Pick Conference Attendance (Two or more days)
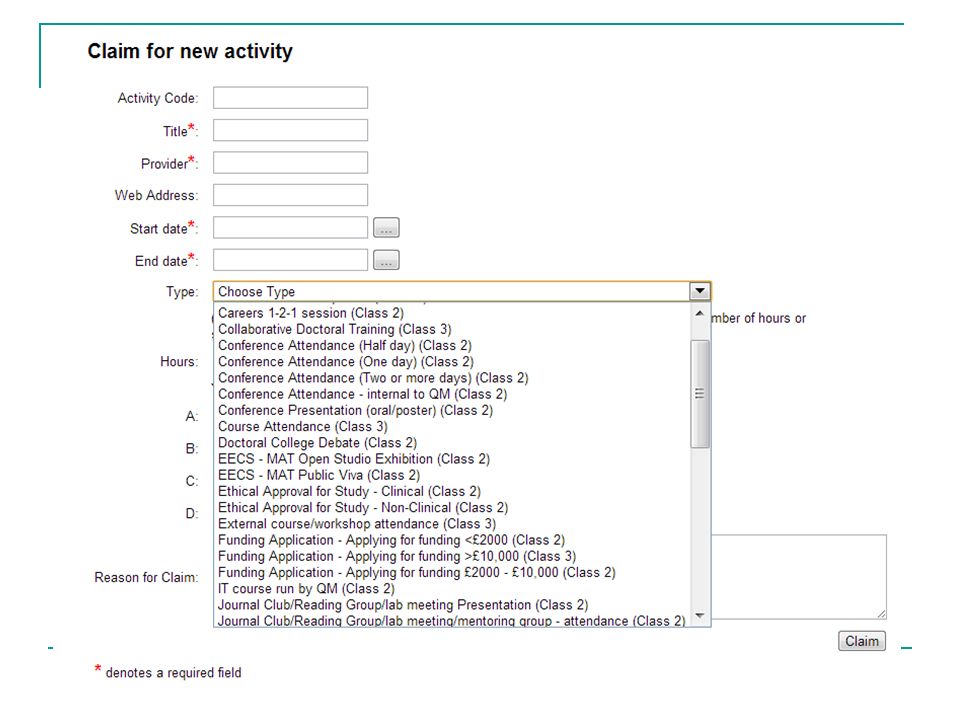 [452, 378]
